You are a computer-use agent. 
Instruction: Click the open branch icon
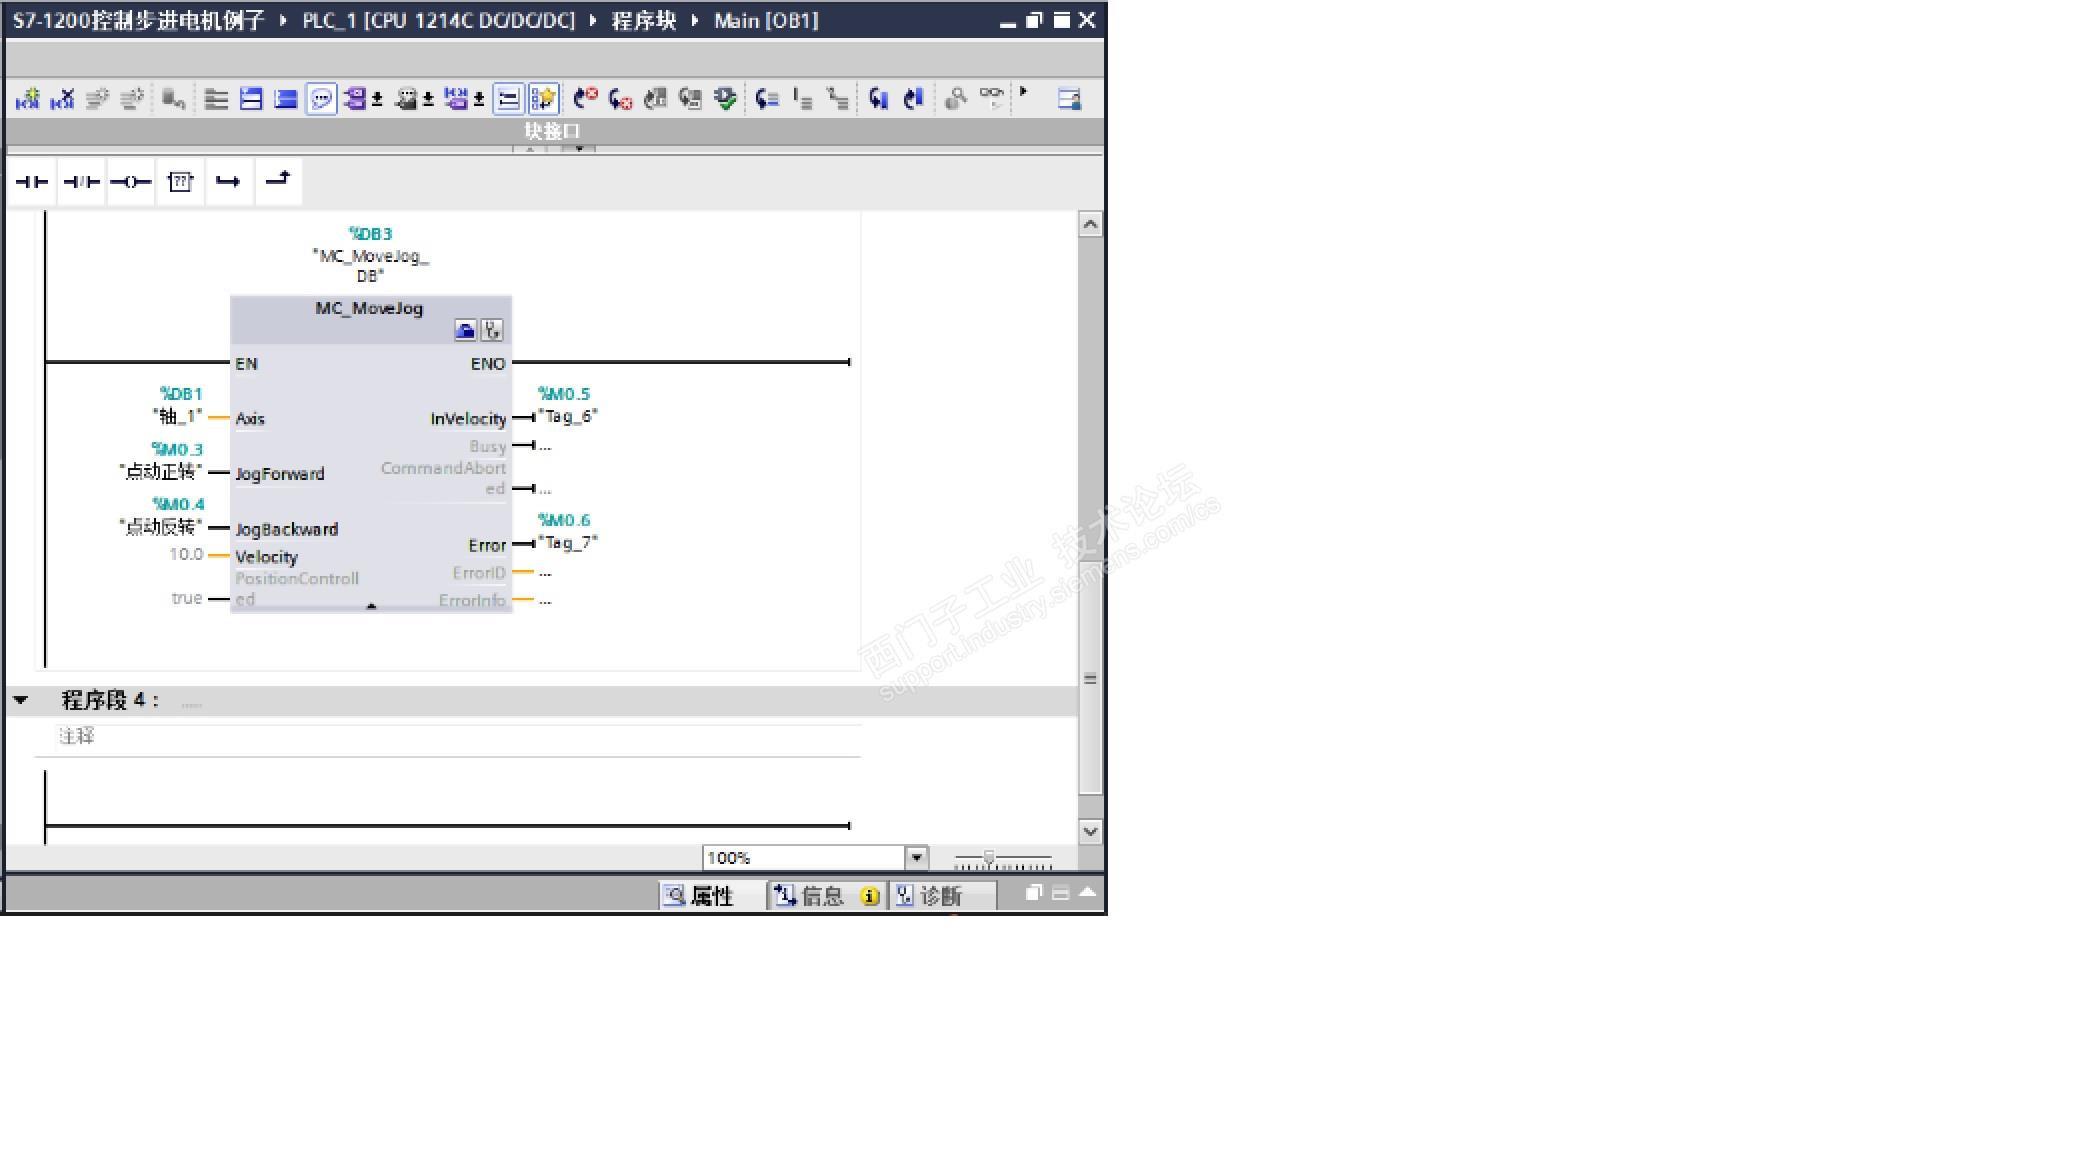click(228, 181)
